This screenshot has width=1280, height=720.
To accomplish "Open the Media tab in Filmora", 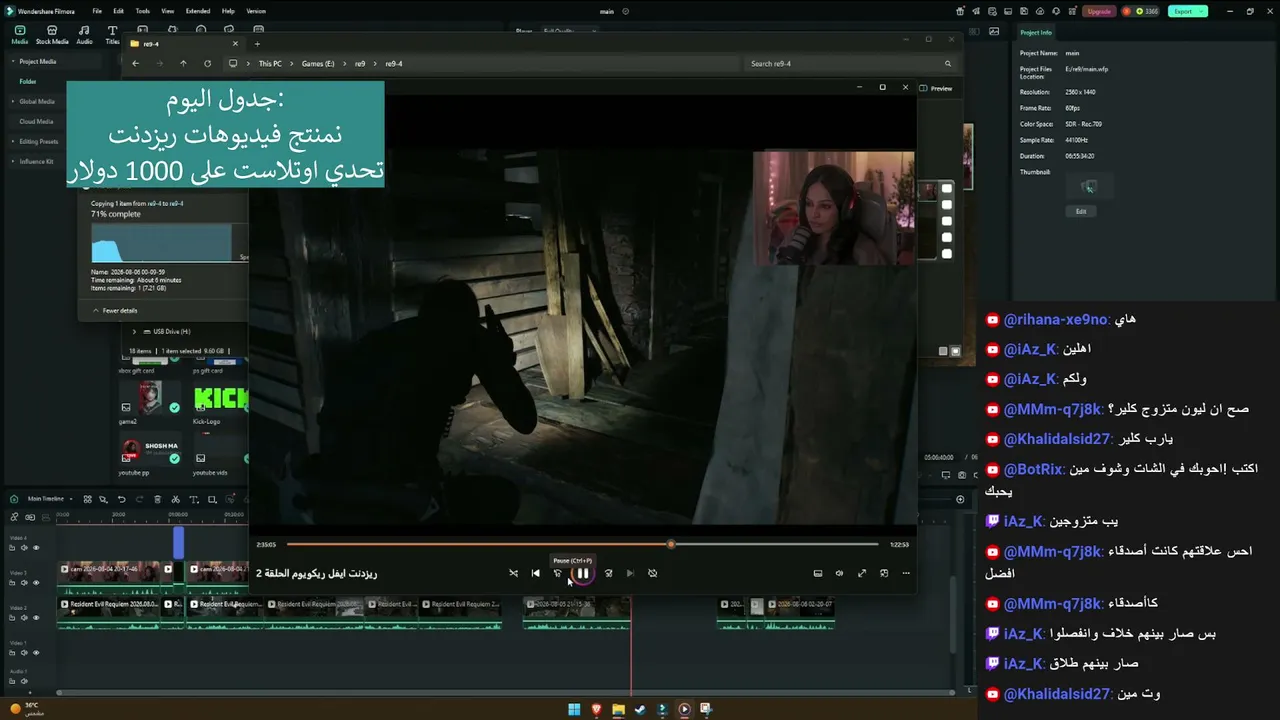I will [x=19, y=35].
